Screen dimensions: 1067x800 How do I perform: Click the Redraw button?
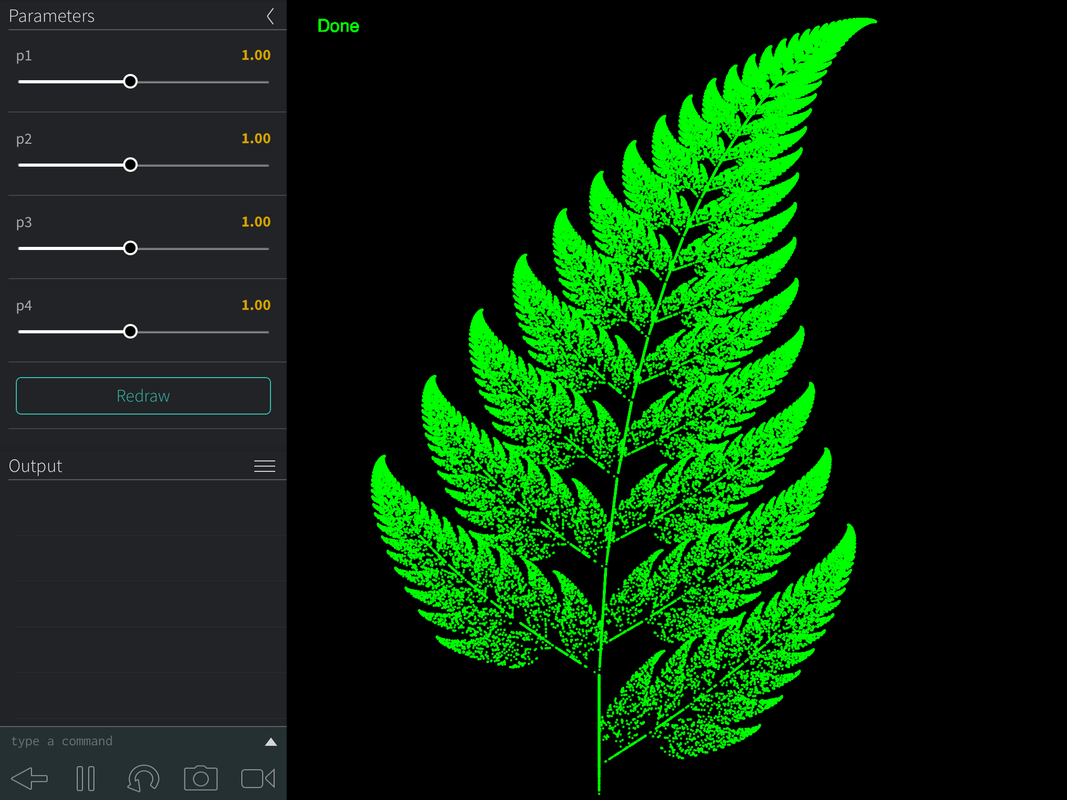click(143, 396)
